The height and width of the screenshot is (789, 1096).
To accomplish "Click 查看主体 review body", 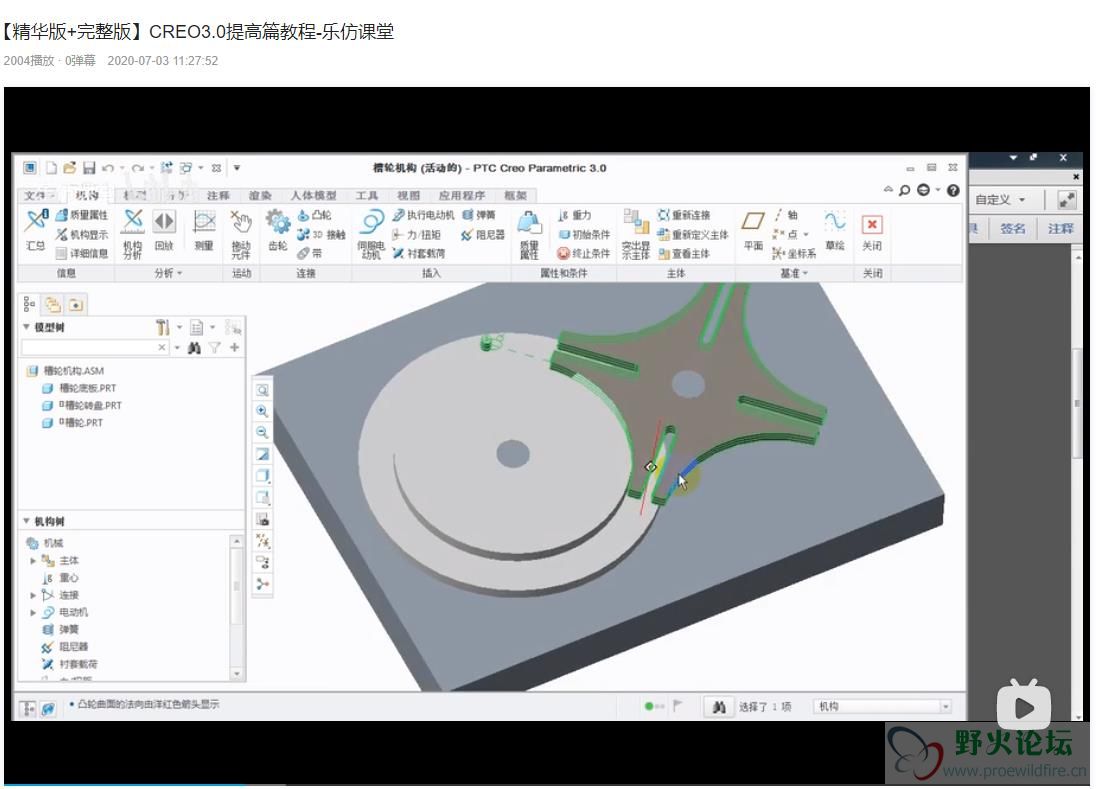I will point(684,253).
